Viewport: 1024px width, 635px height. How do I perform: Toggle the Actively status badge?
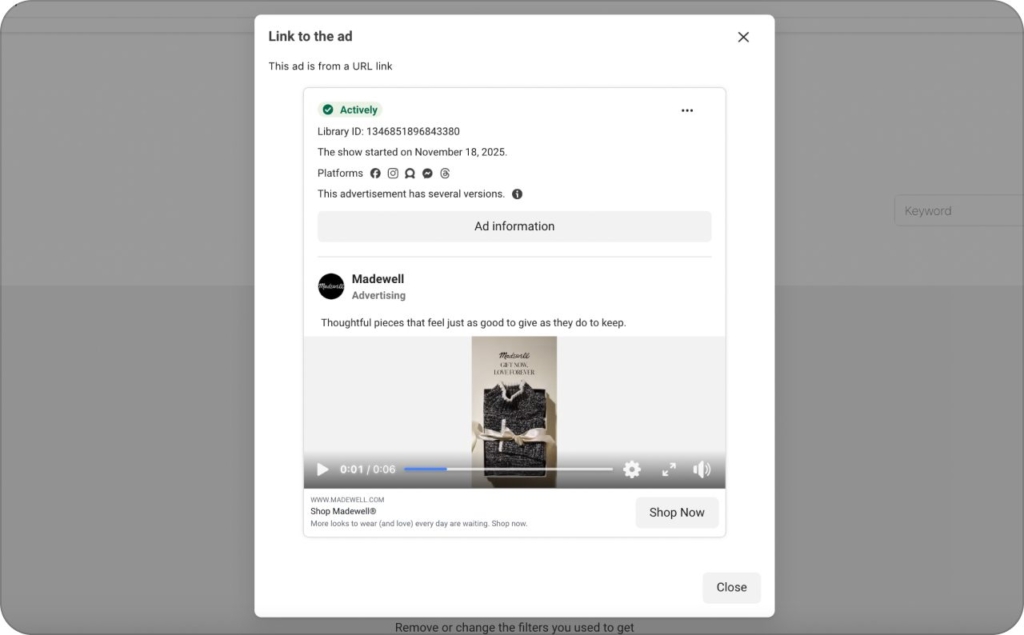pyautogui.click(x=349, y=109)
